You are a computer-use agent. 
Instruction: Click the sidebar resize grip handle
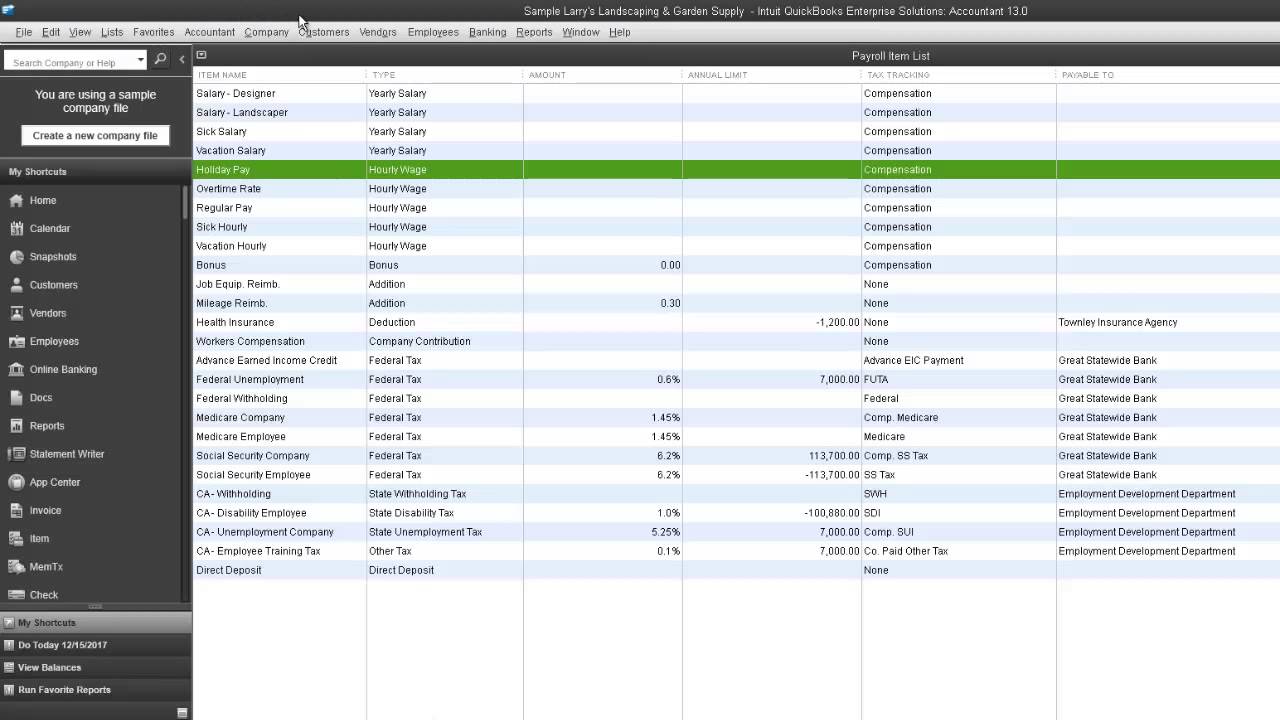(95, 606)
